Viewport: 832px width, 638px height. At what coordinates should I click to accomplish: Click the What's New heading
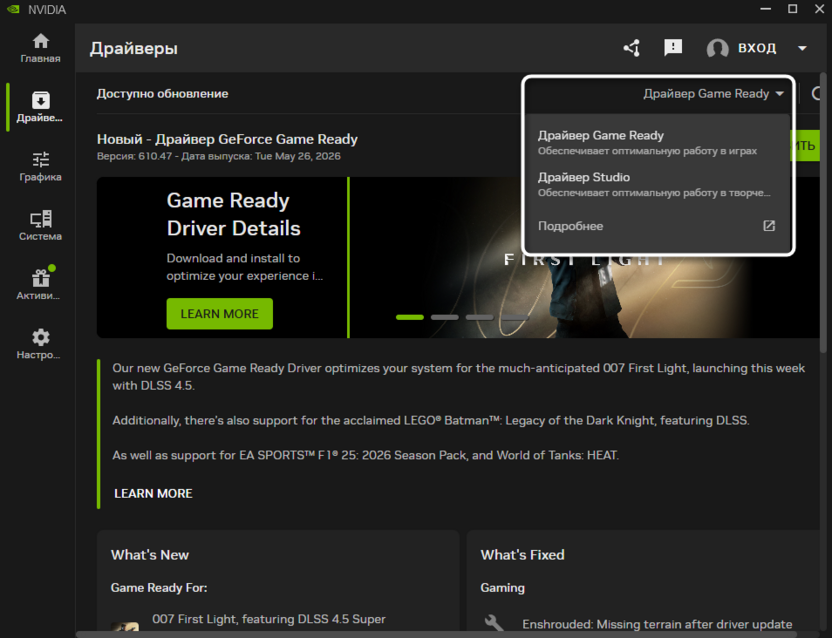pos(150,555)
